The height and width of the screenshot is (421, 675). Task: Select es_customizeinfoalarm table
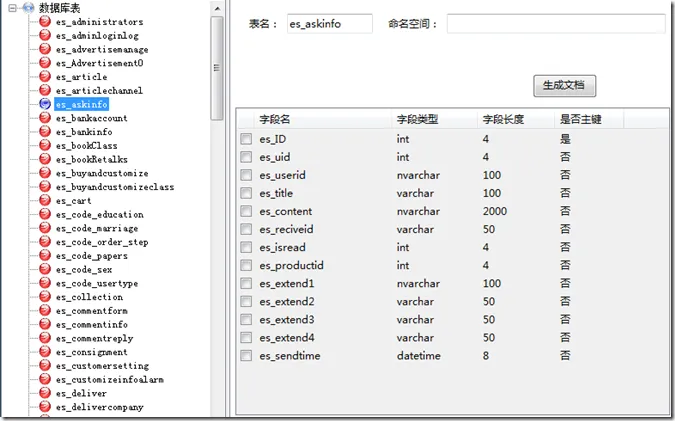pyautogui.click(x=110, y=380)
